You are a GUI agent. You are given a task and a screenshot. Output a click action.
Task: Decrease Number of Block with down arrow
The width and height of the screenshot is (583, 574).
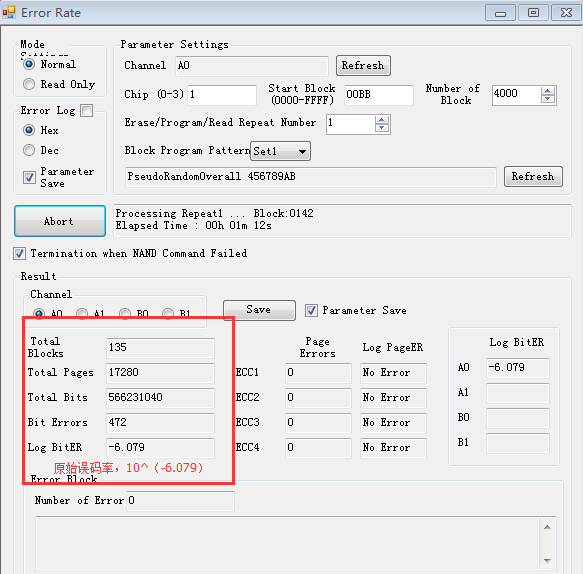[x=547, y=99]
